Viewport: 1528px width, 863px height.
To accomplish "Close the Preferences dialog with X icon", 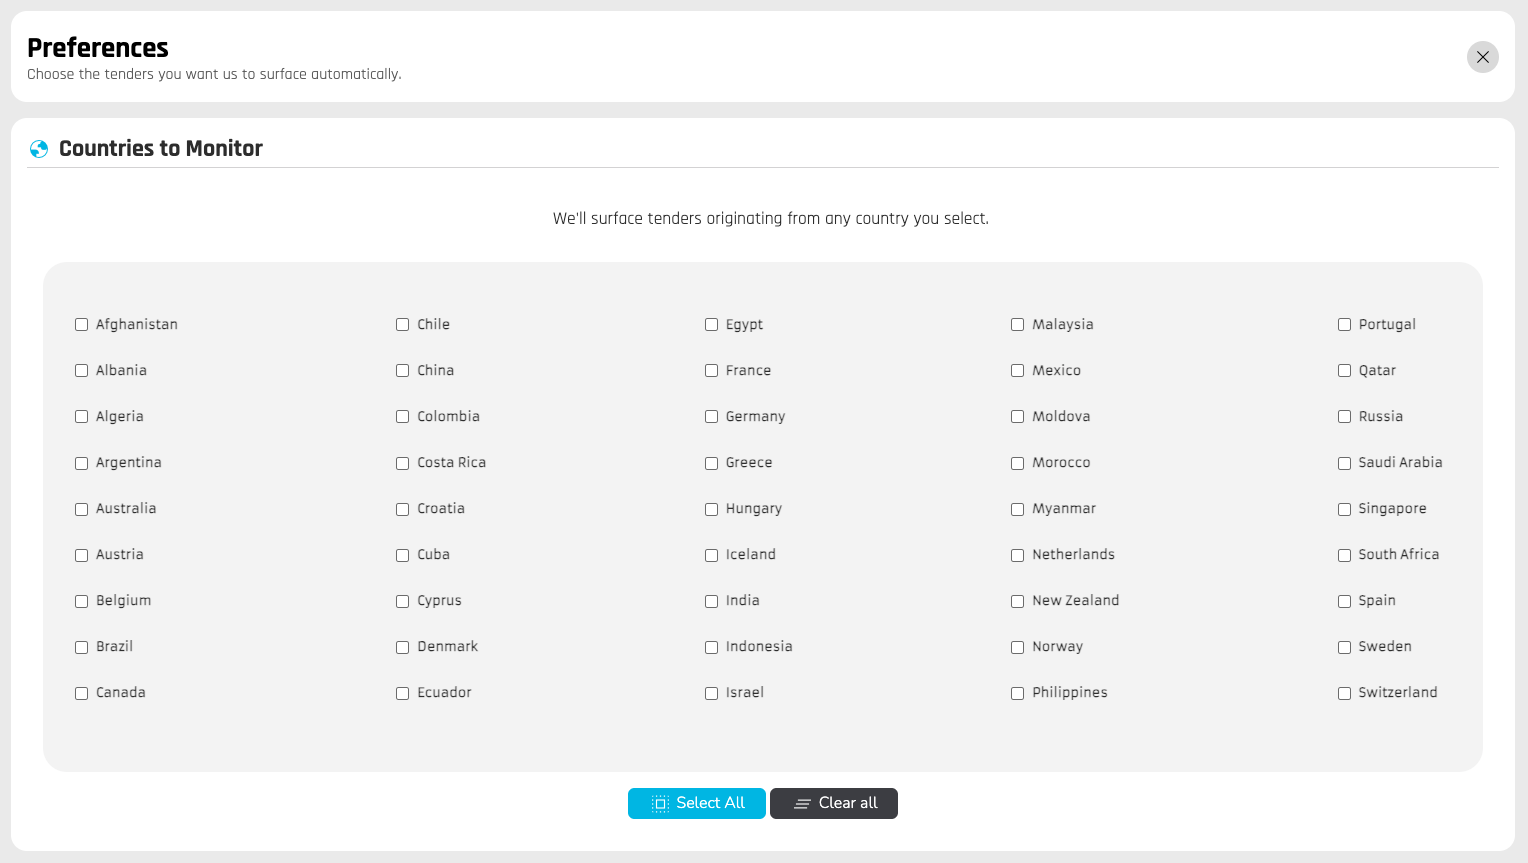I will click(1482, 57).
